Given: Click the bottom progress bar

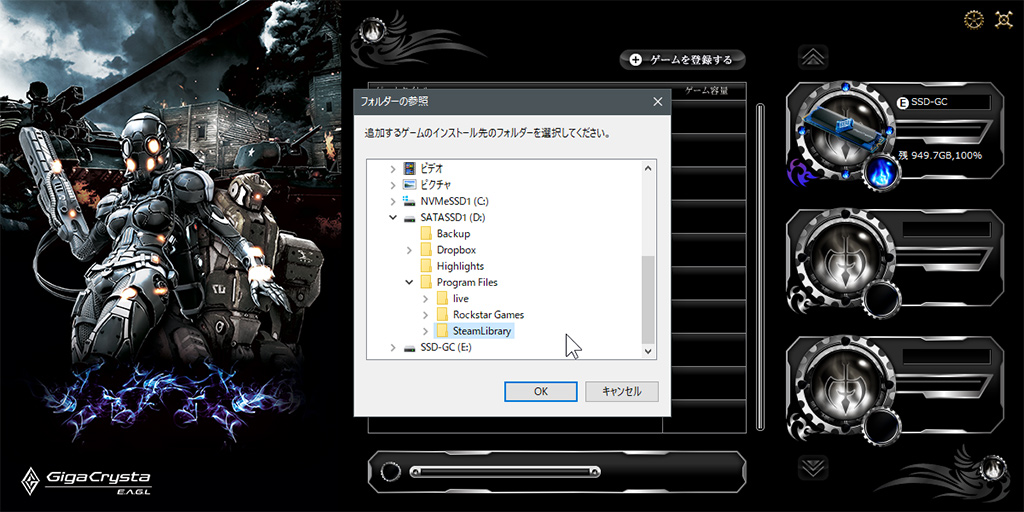Looking at the screenshot, I should [x=505, y=472].
